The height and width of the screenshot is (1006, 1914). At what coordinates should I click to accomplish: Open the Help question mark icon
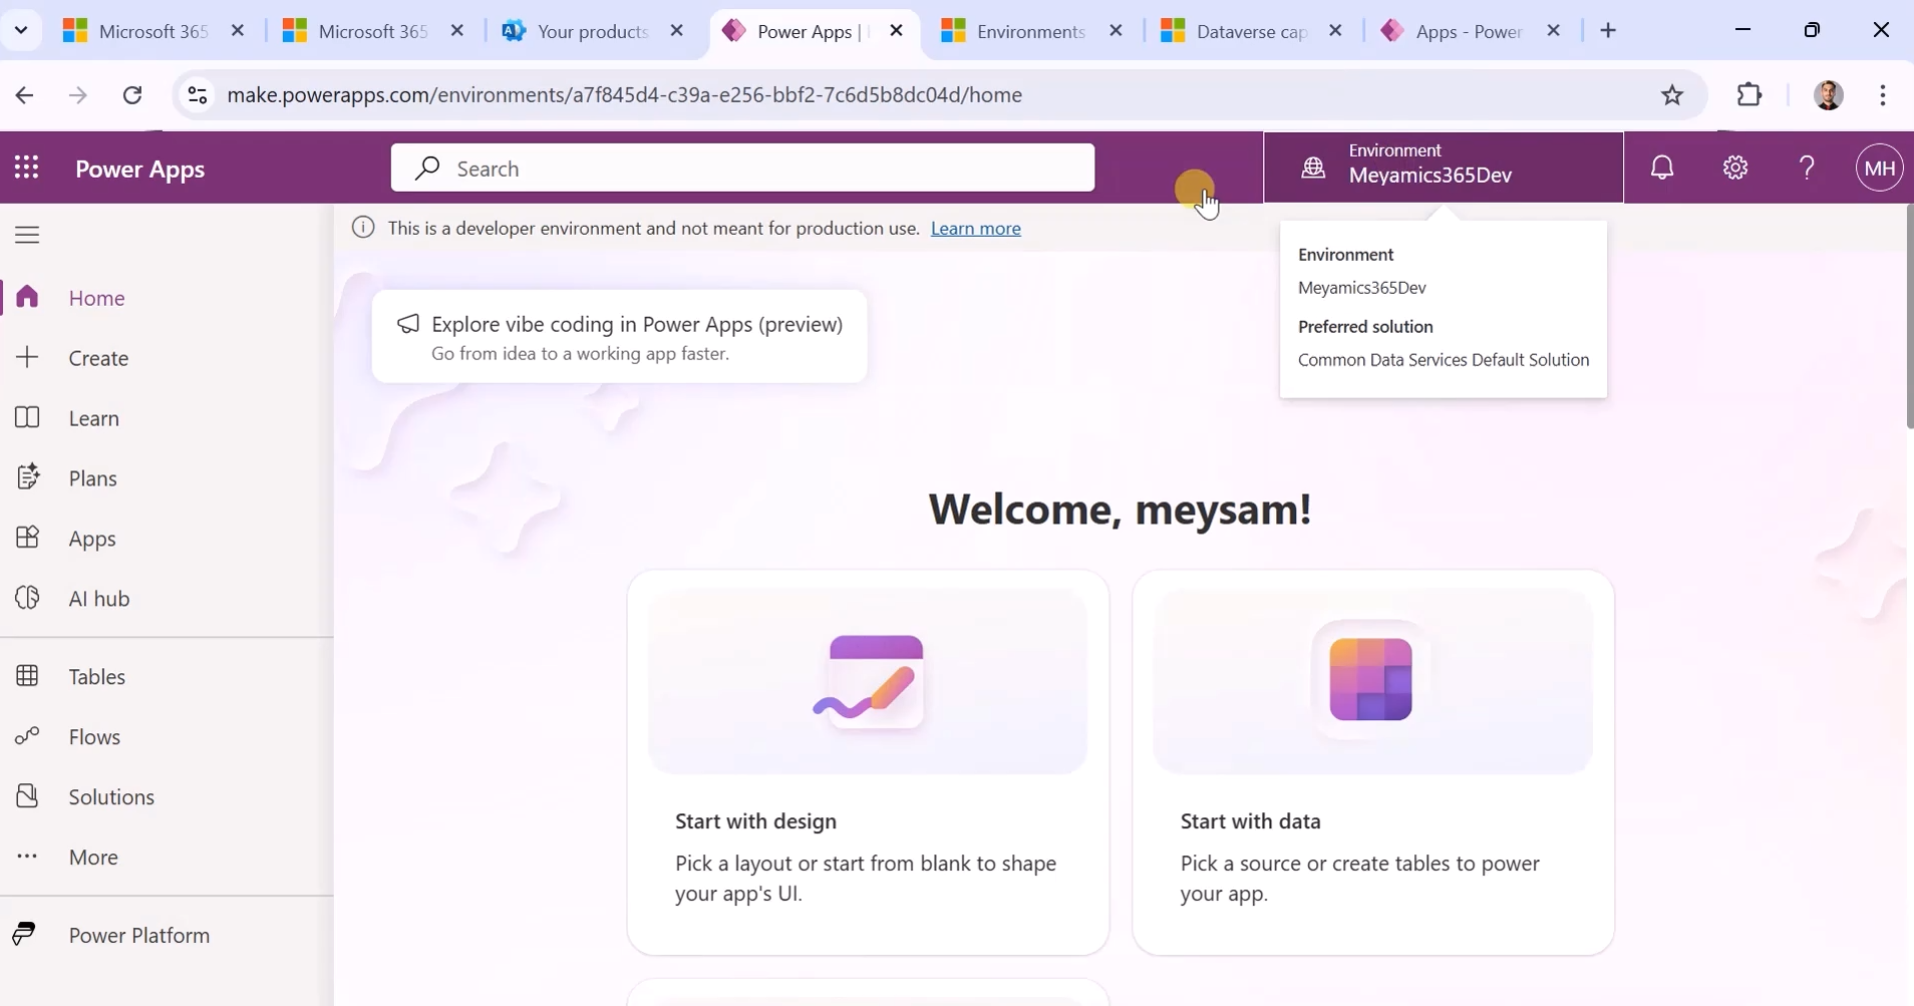(1807, 168)
